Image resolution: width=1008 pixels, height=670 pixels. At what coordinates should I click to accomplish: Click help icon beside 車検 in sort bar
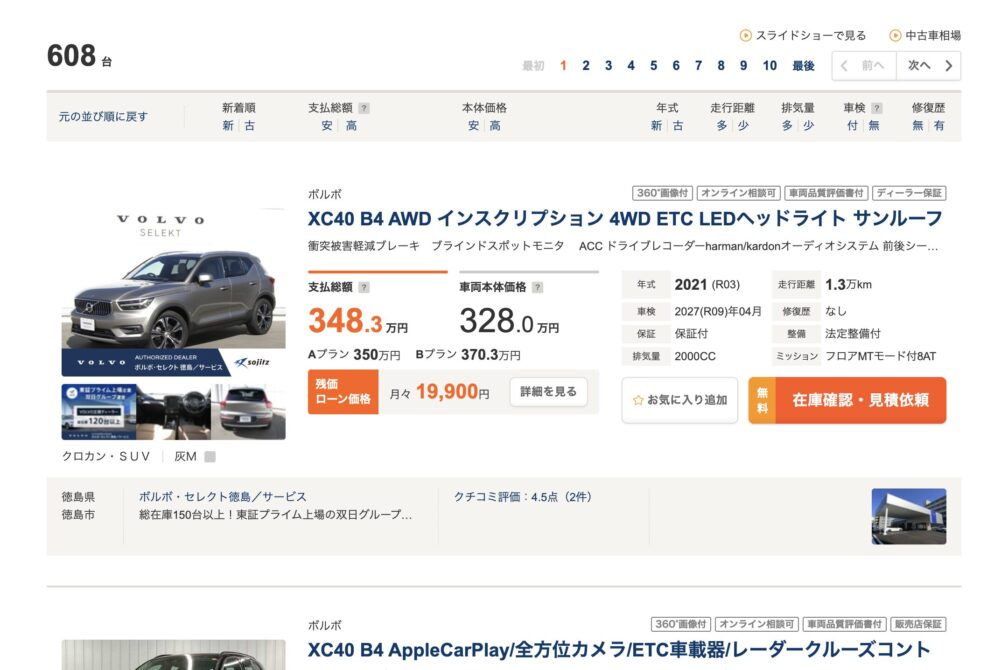tap(877, 108)
